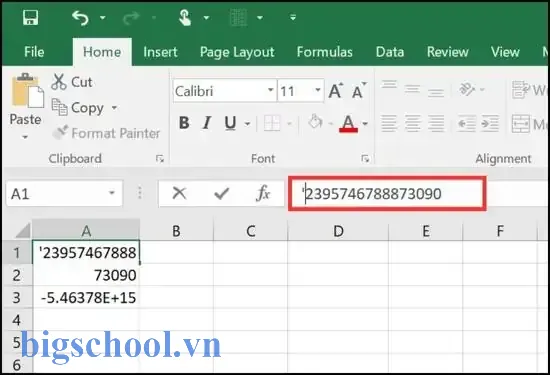Click the Copy button
The image size is (550, 375).
[78, 108]
